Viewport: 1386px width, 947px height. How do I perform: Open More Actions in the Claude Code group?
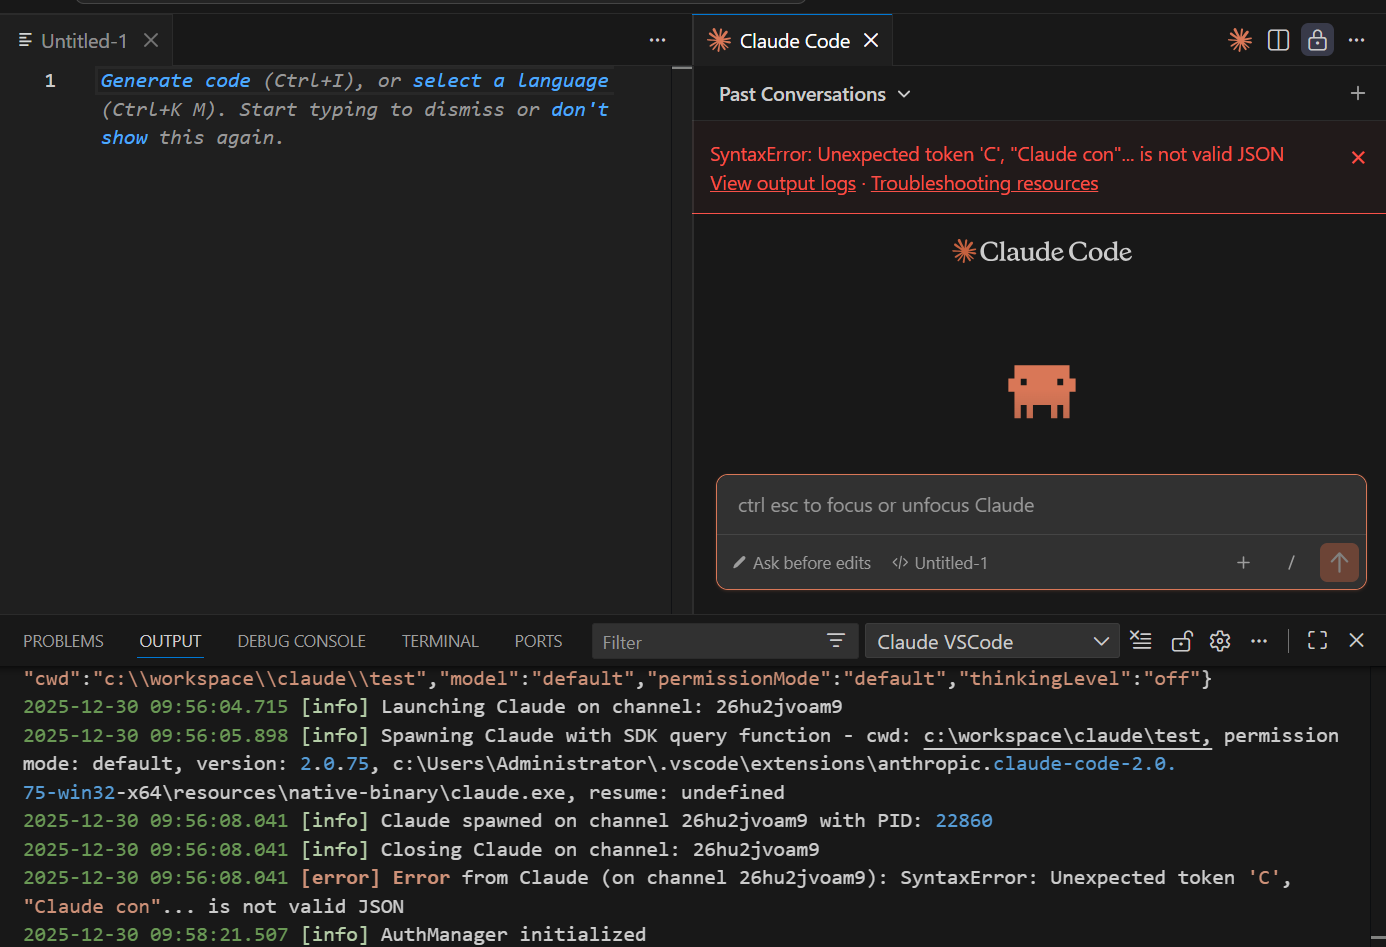pyautogui.click(x=1356, y=40)
